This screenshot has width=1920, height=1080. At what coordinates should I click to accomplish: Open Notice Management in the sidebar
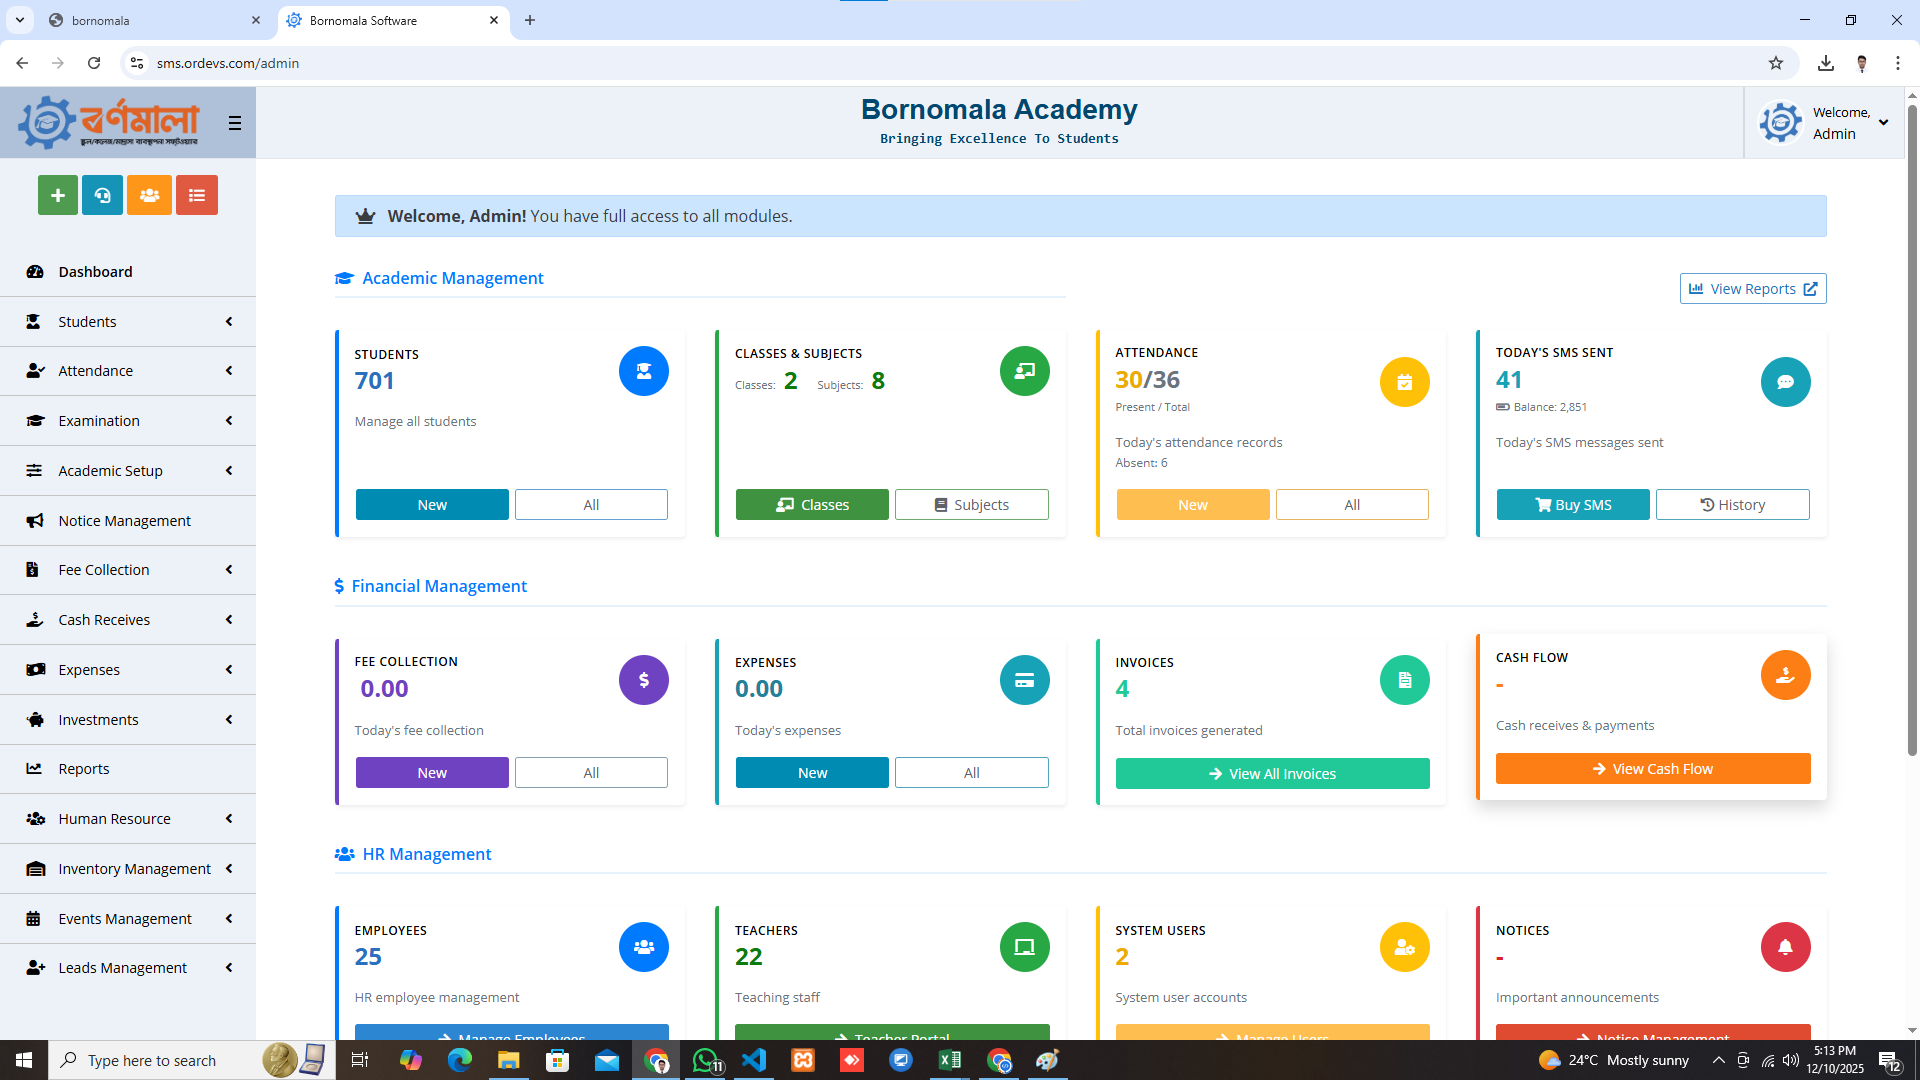(x=124, y=521)
